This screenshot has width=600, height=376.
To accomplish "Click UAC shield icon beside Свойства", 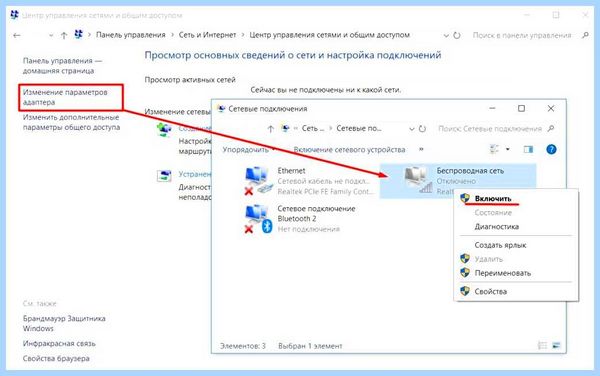I will [465, 291].
